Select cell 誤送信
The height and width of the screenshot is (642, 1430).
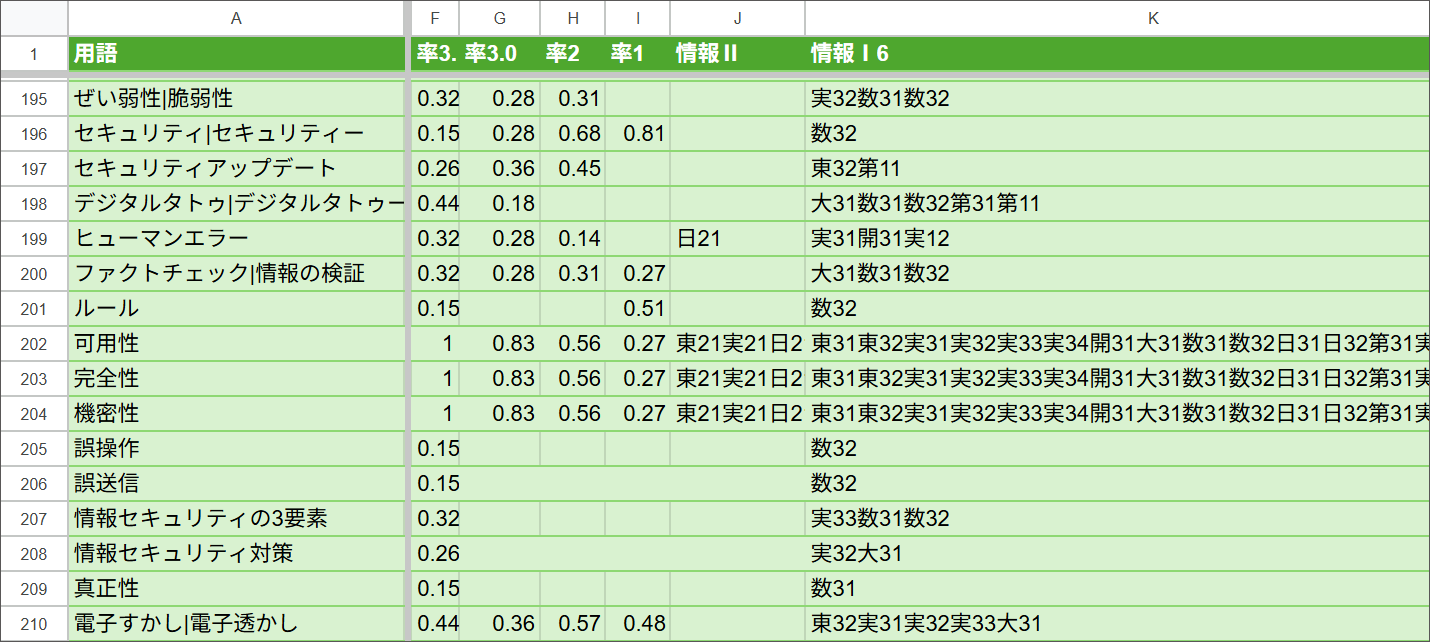pos(237,483)
